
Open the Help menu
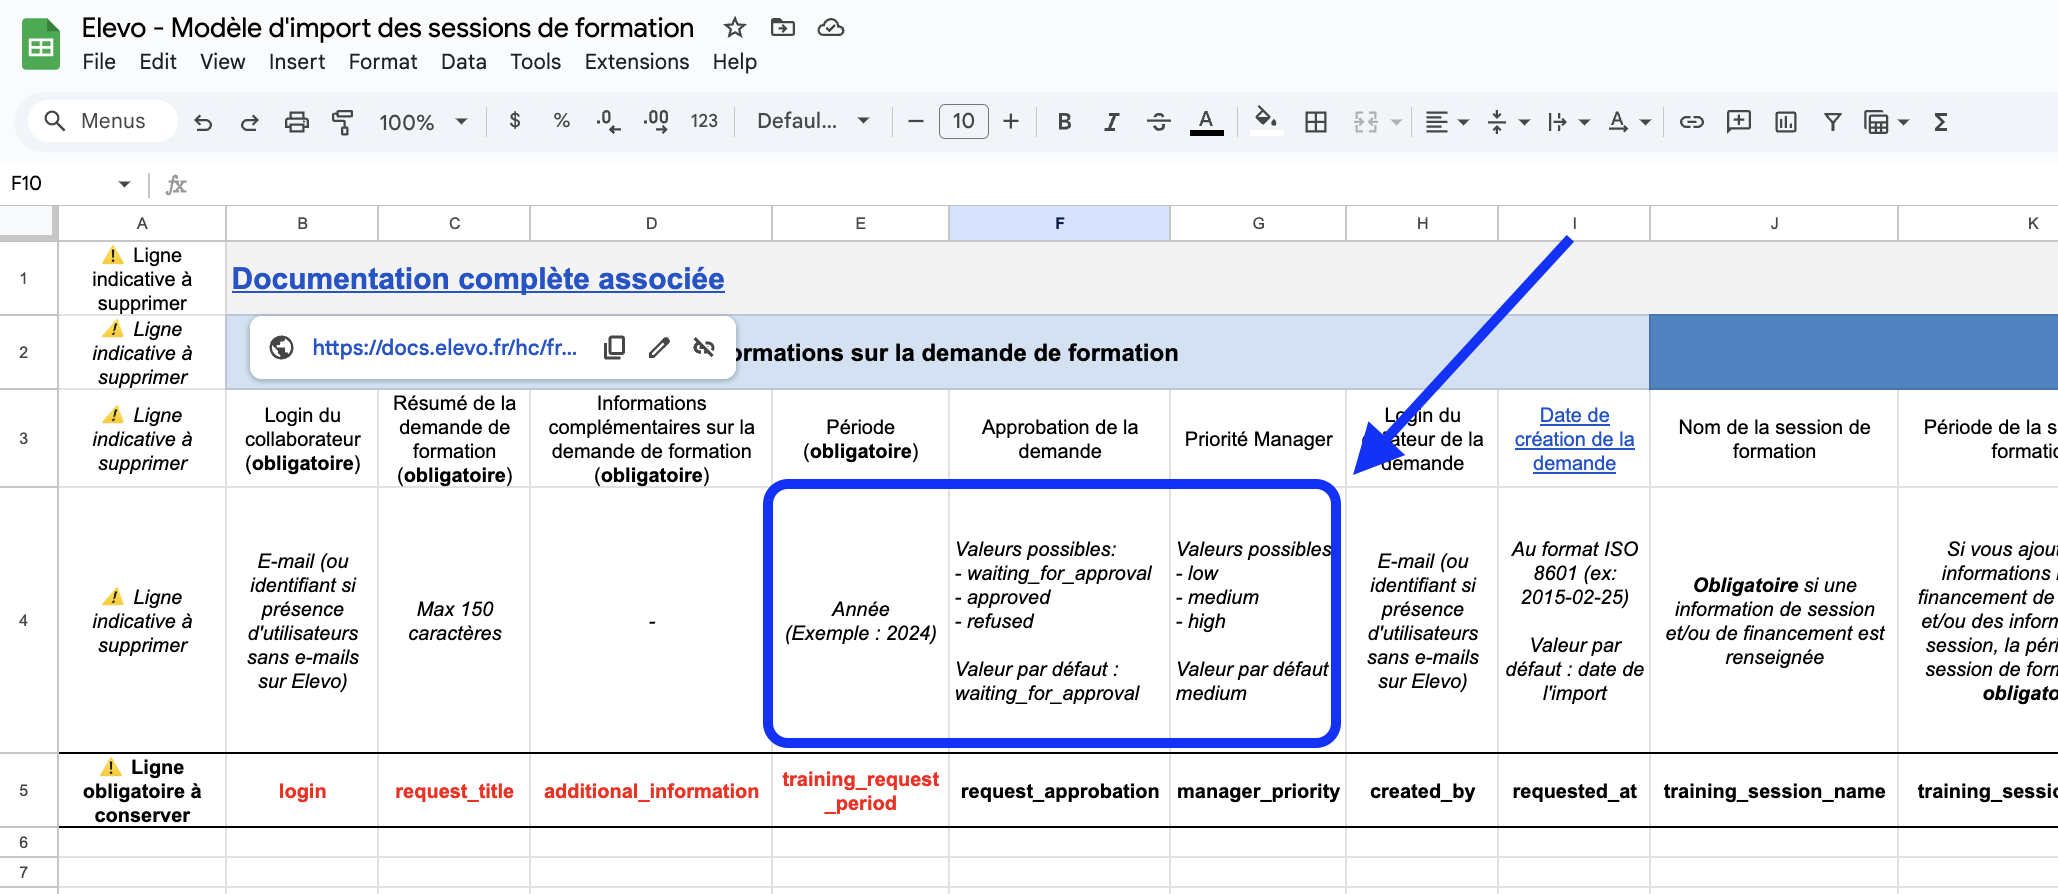(x=735, y=62)
